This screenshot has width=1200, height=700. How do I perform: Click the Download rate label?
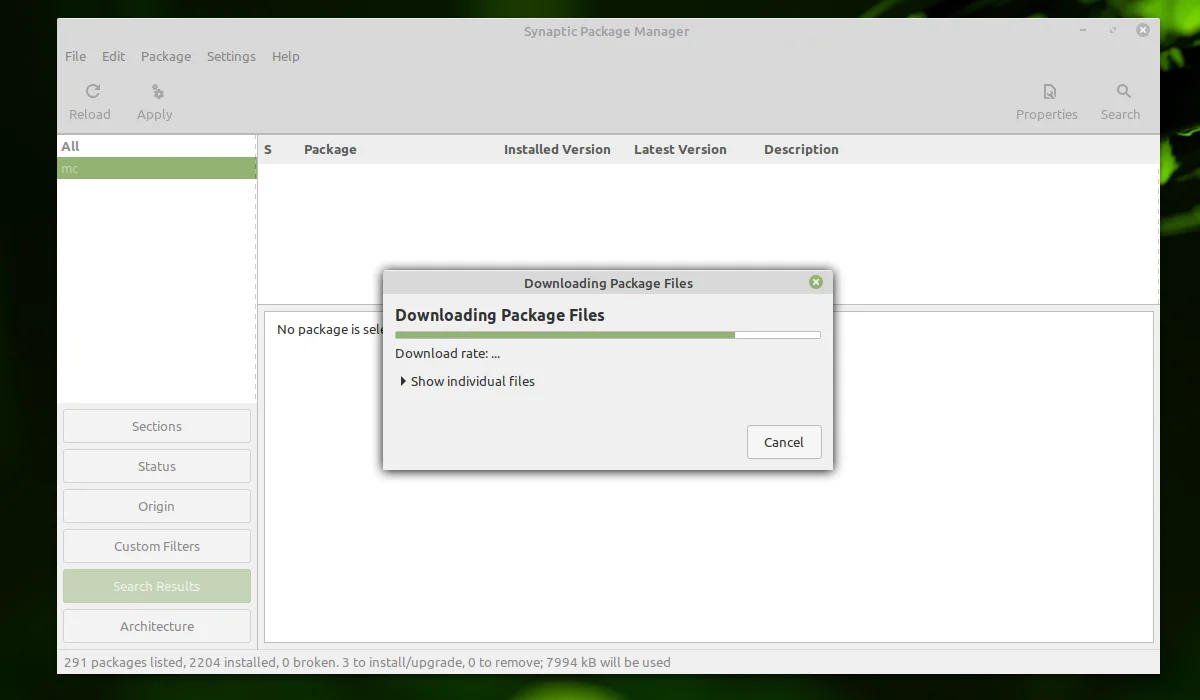click(x=447, y=353)
